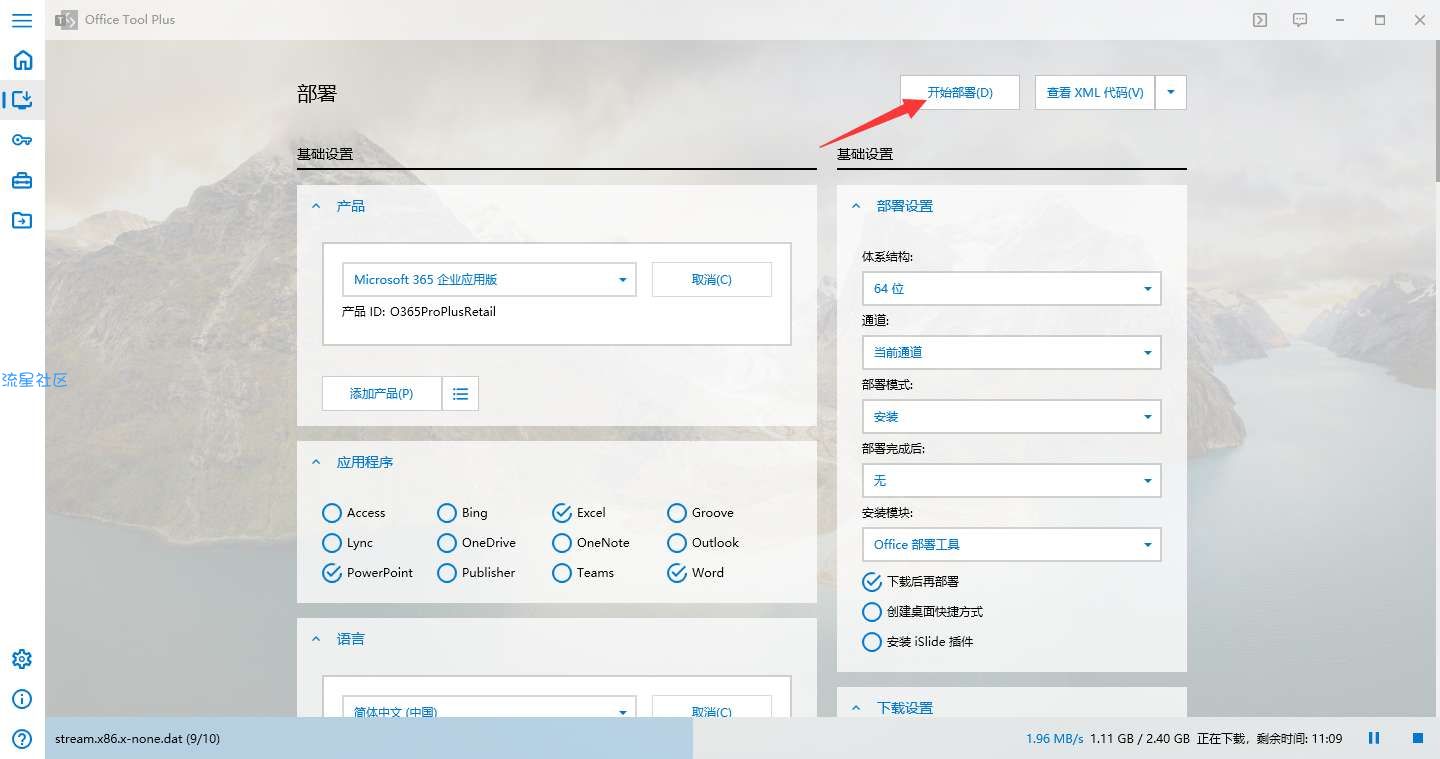Collapse the 应用程序 section
This screenshot has width=1440, height=759.
coord(316,463)
